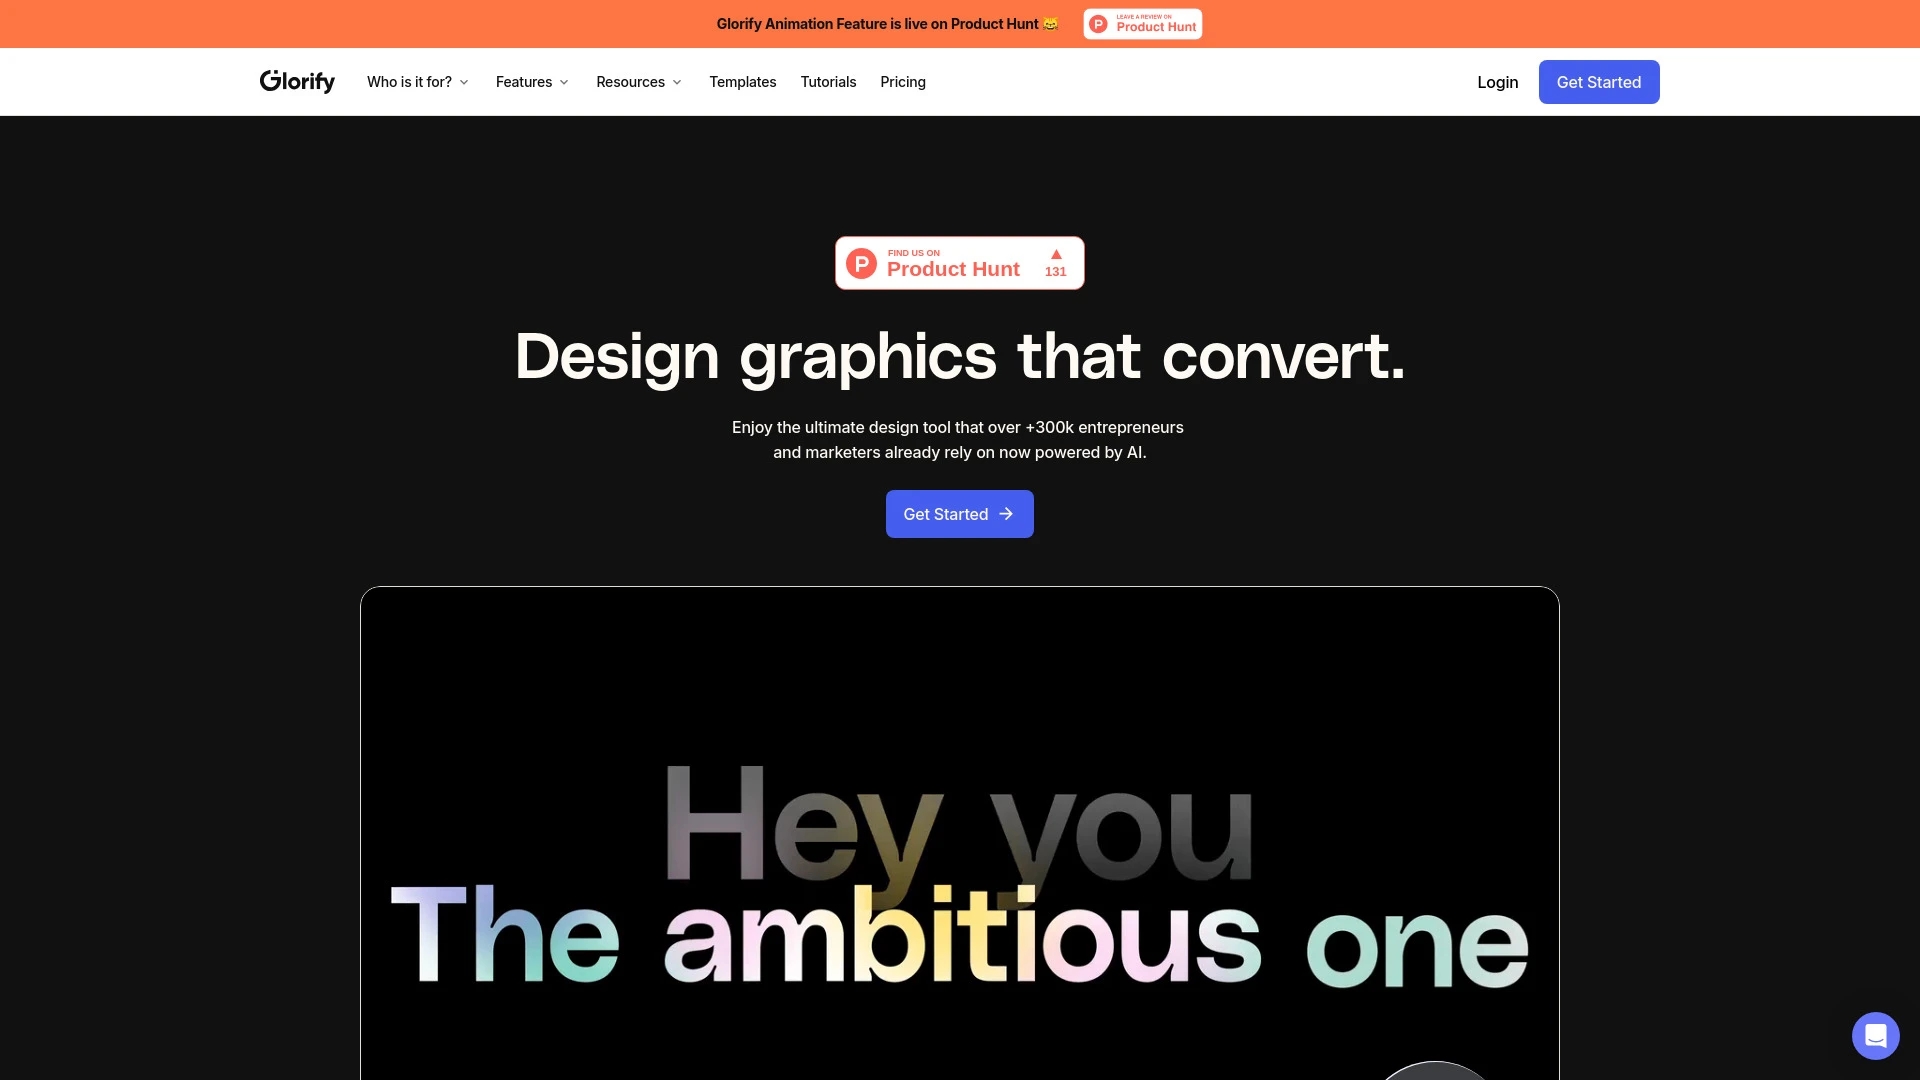Click the top navigation Get Started button
This screenshot has width=1920, height=1080.
tap(1598, 82)
